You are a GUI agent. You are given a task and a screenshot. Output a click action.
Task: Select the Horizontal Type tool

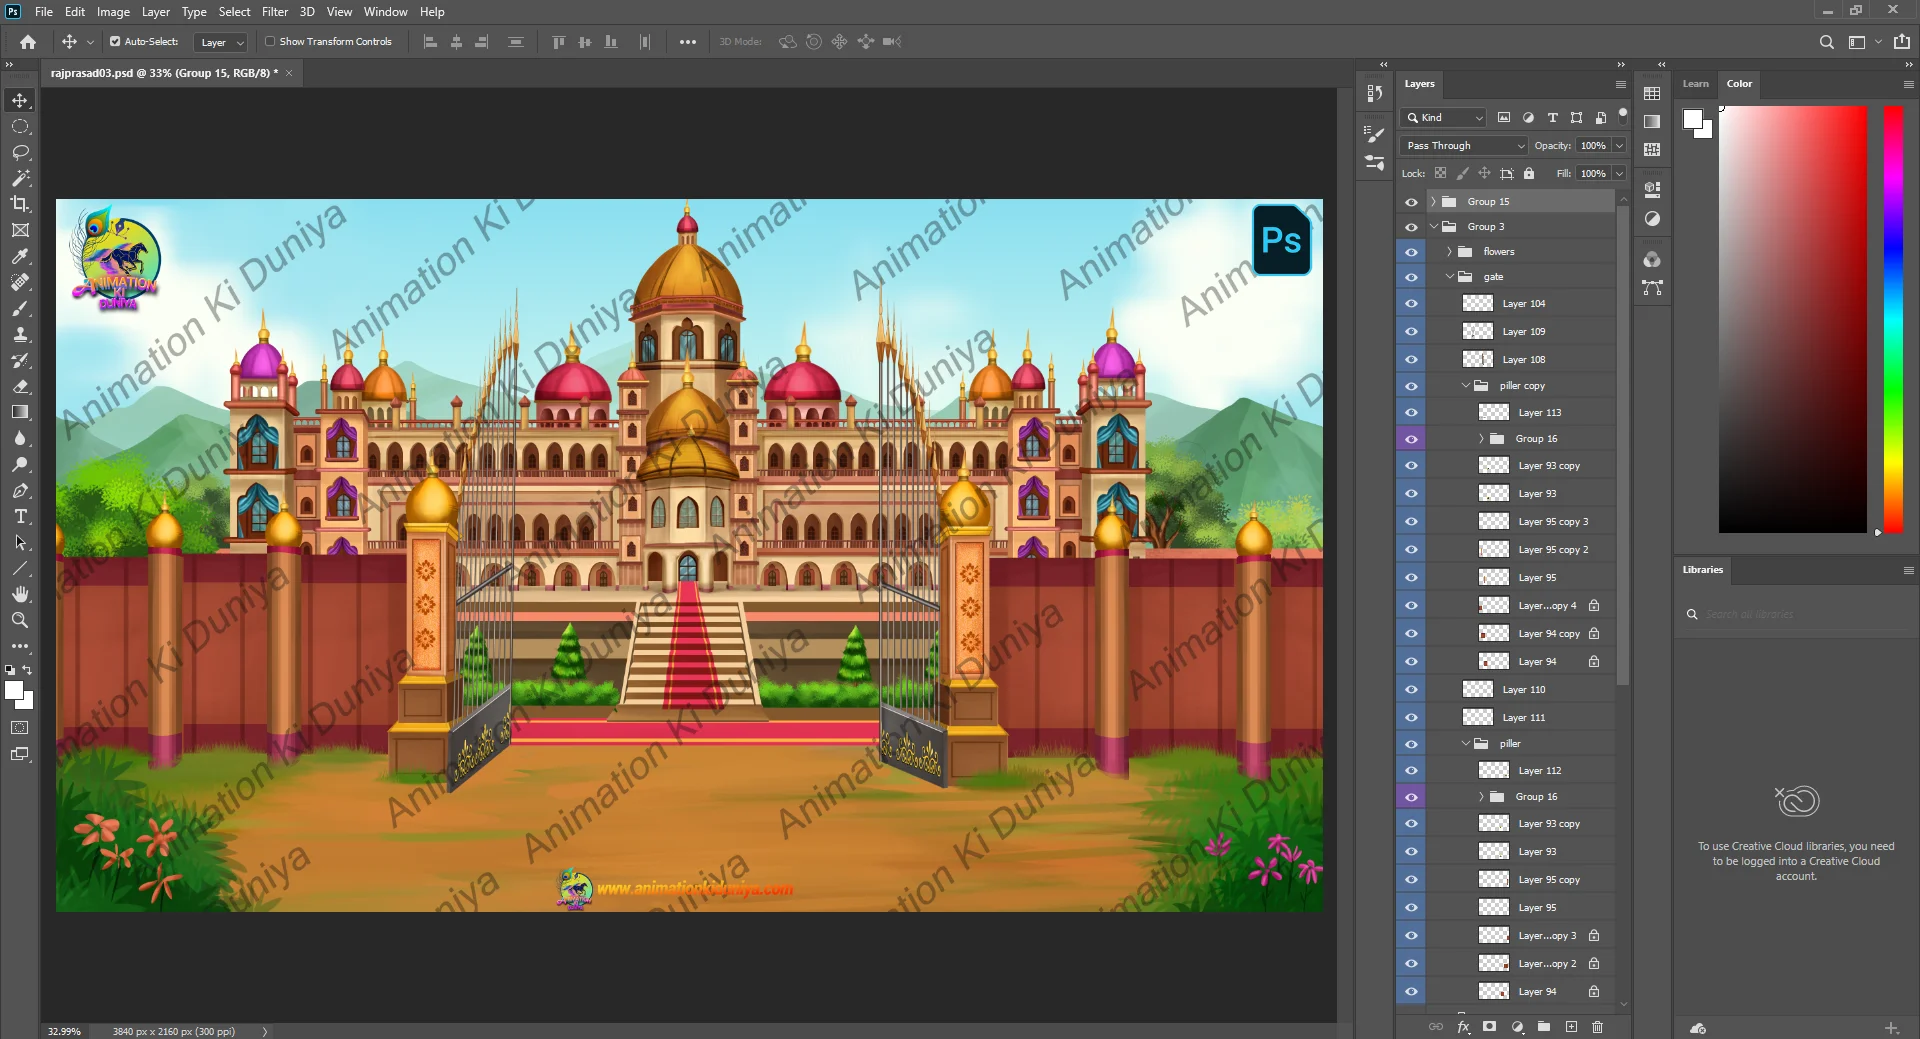pos(20,517)
